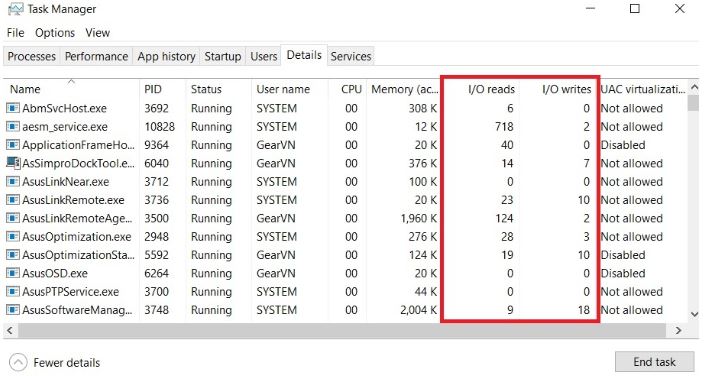Click the AsusLinkNear.exe icon
This screenshot has width=707, height=376.
pyautogui.click(x=13, y=182)
